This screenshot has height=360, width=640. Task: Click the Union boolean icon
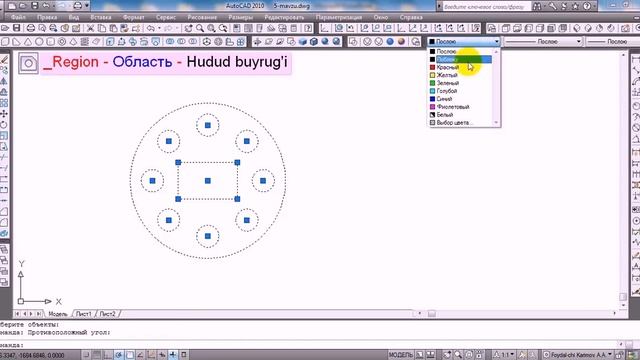click(170, 42)
